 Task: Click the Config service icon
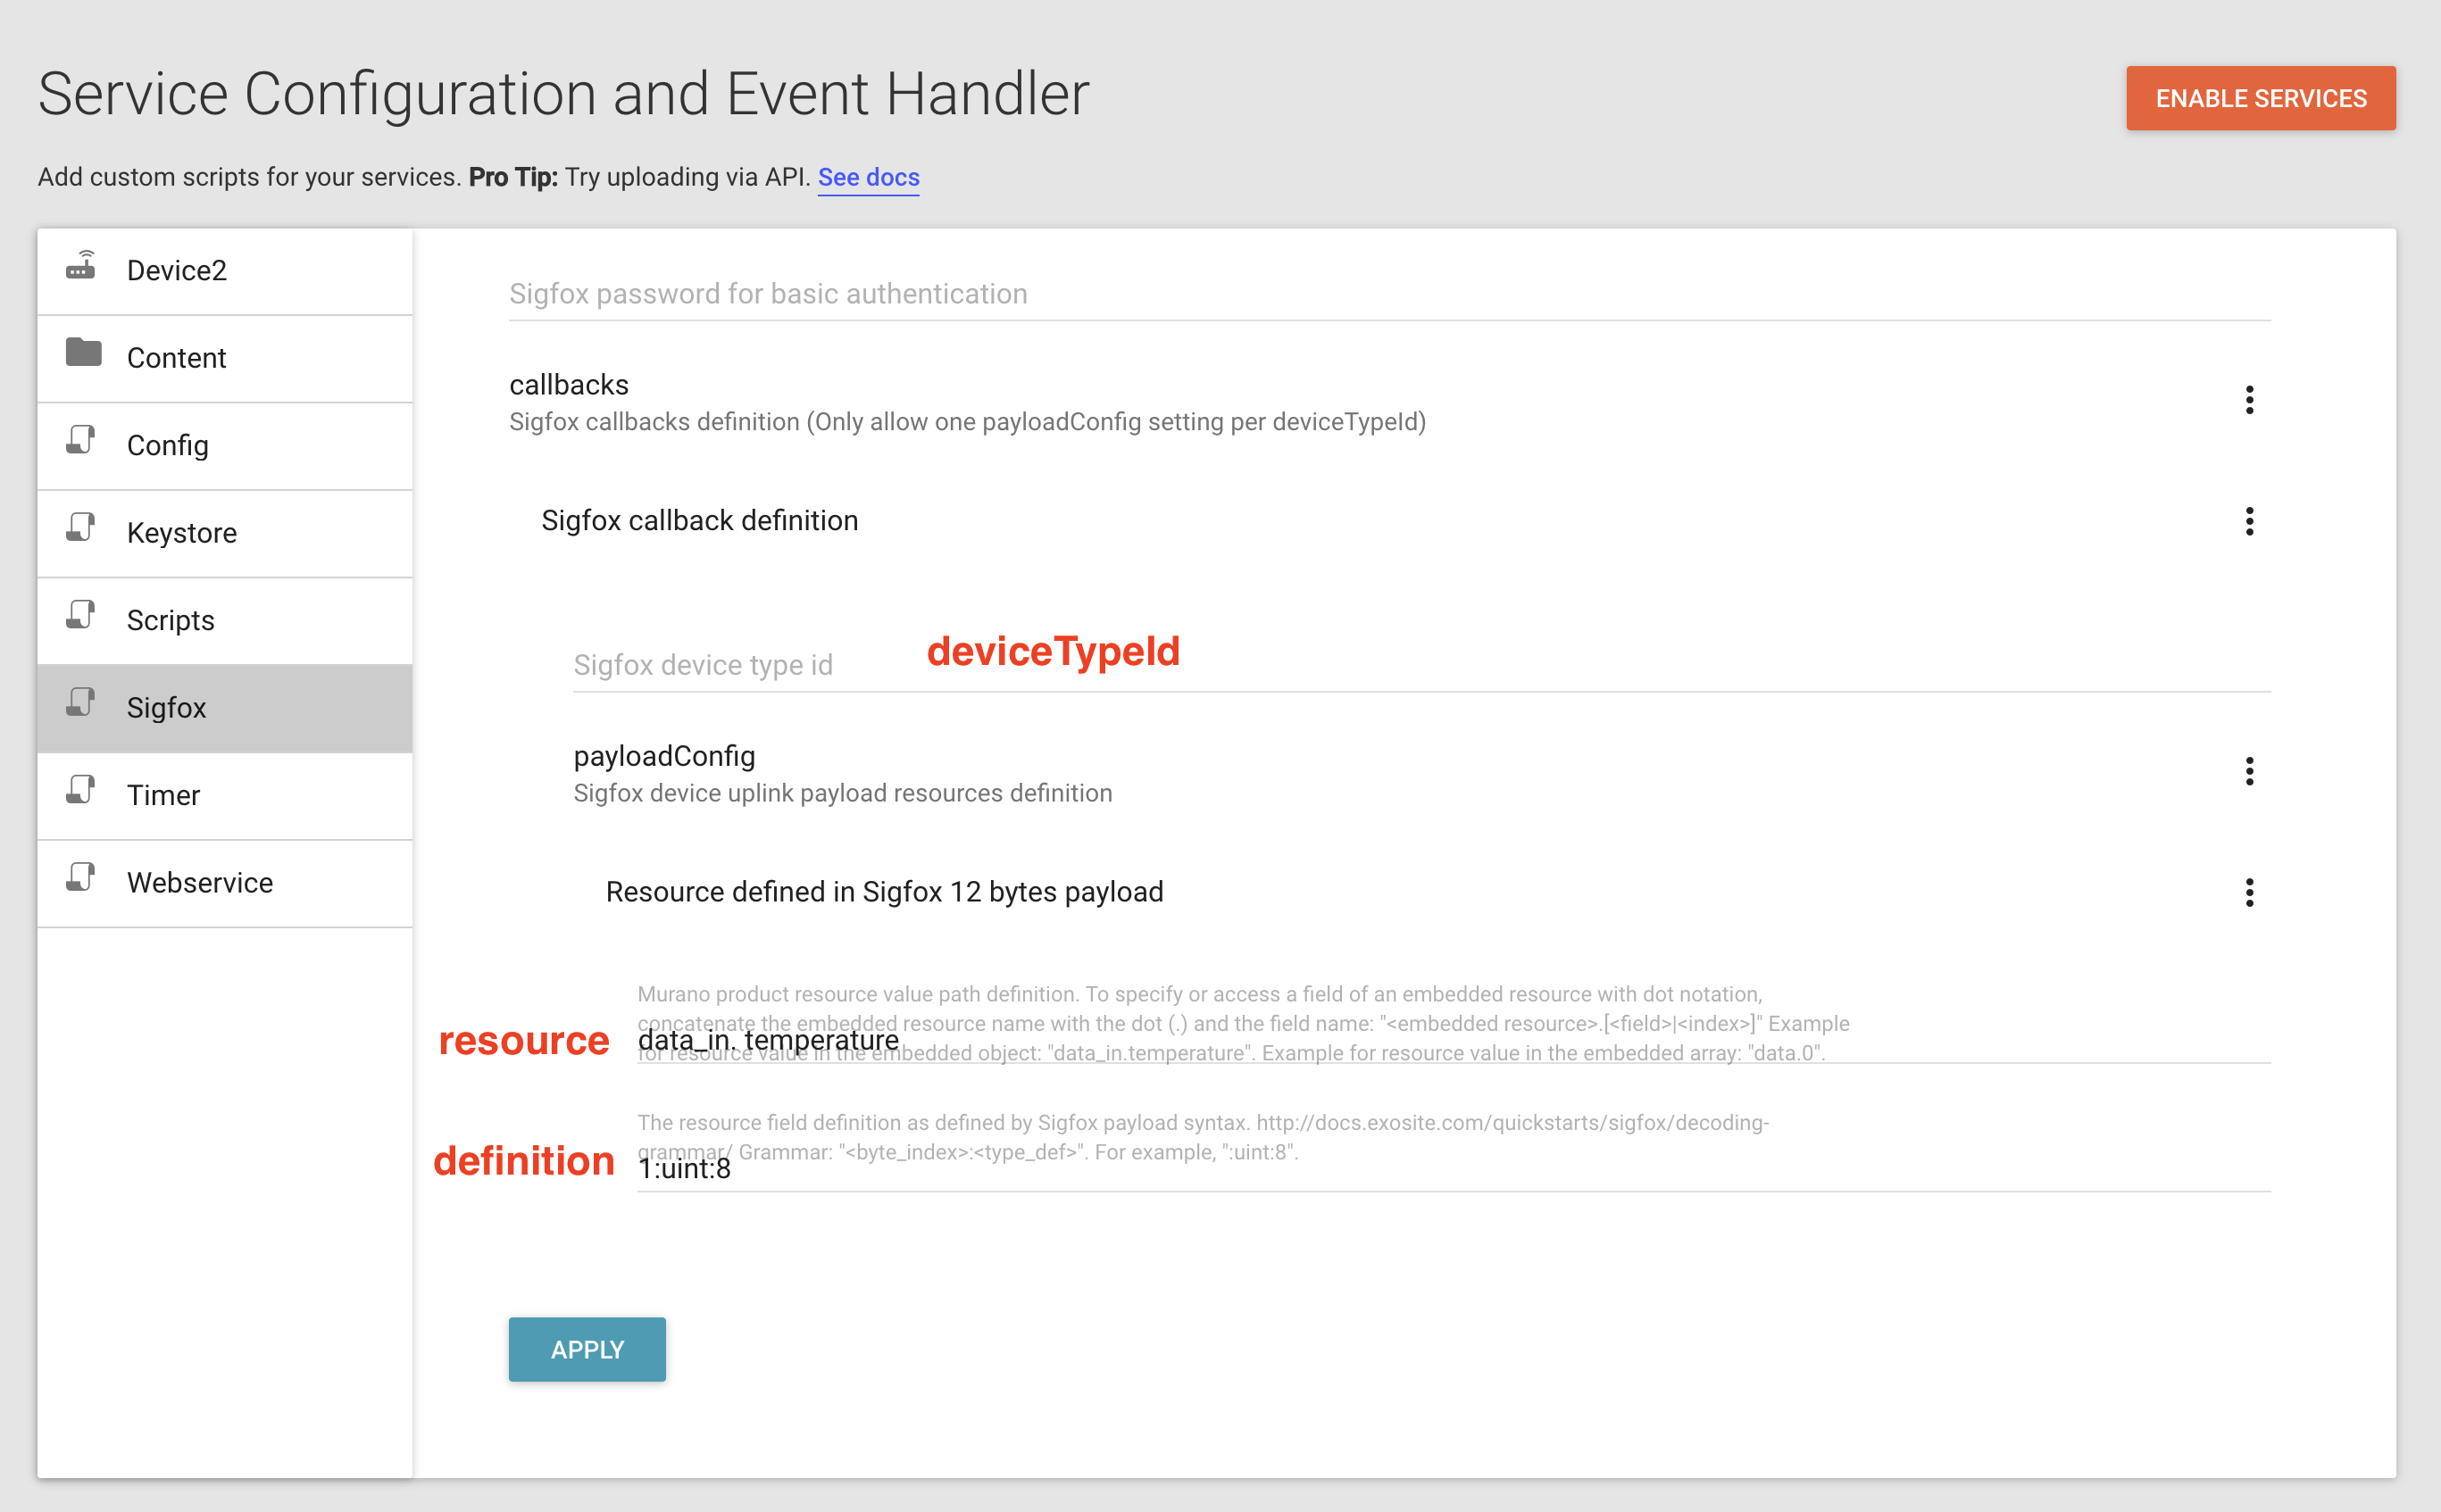tap(81, 440)
